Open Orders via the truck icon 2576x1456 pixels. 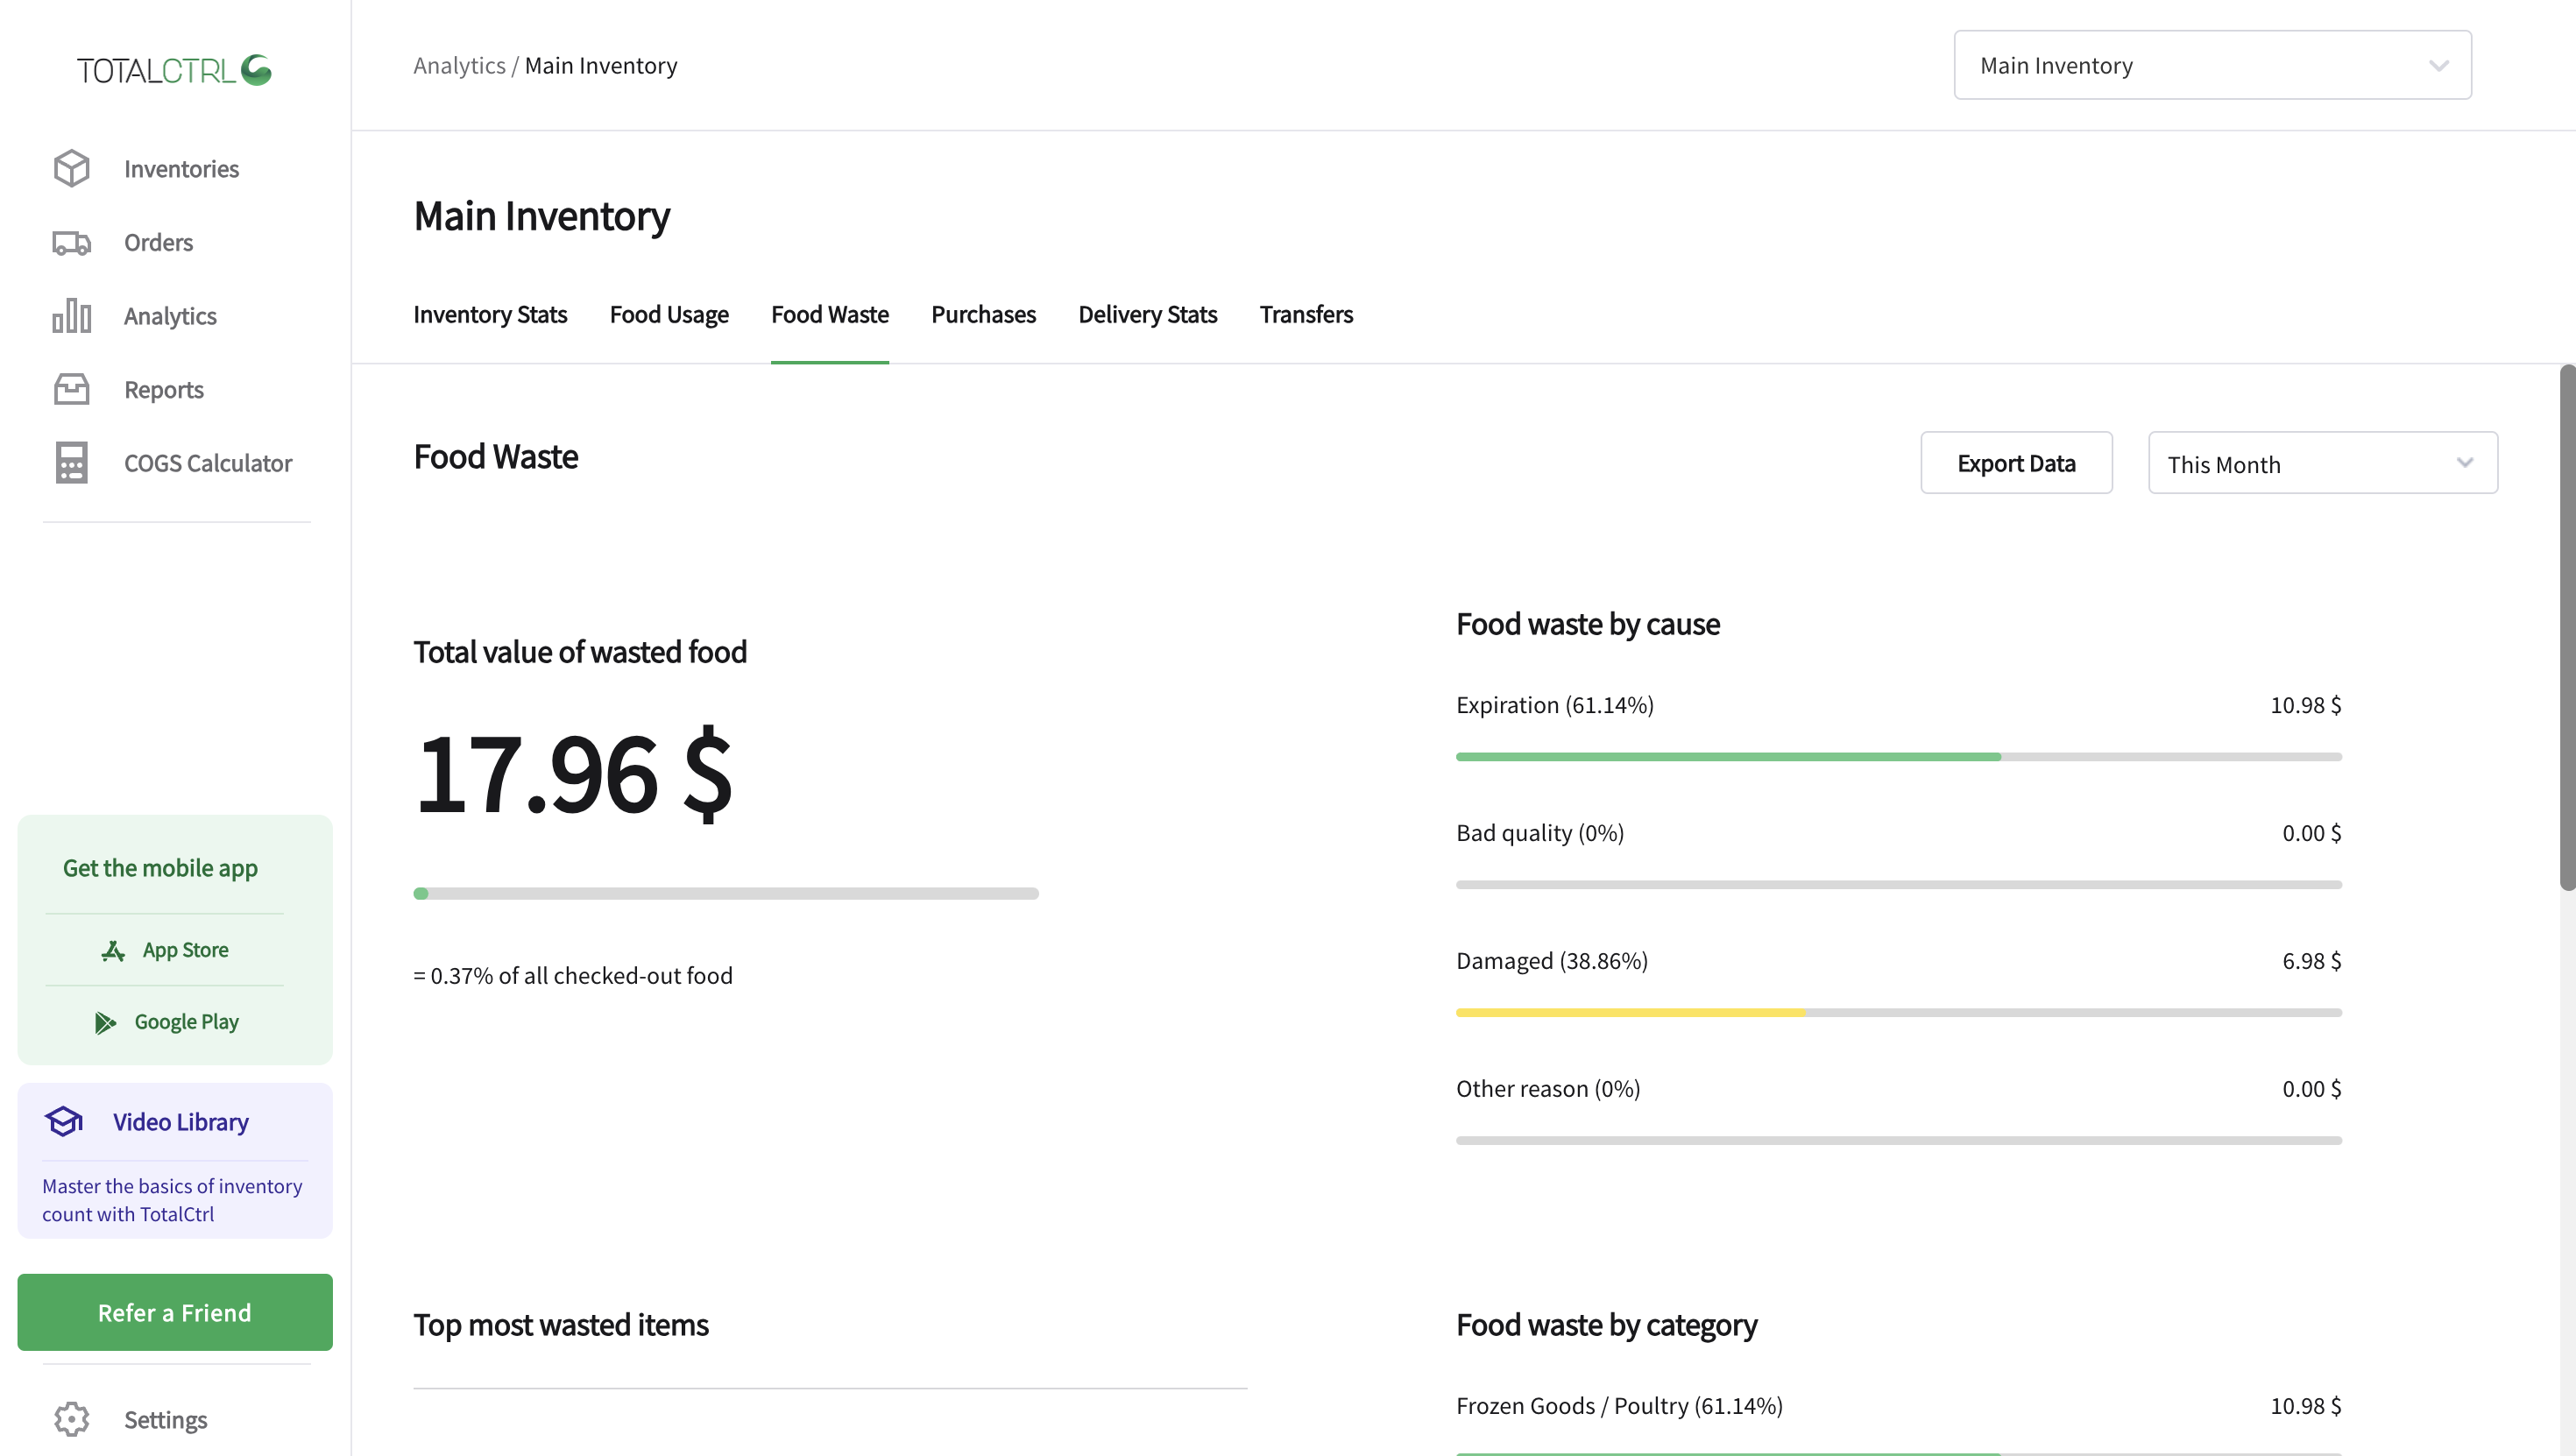[71, 242]
